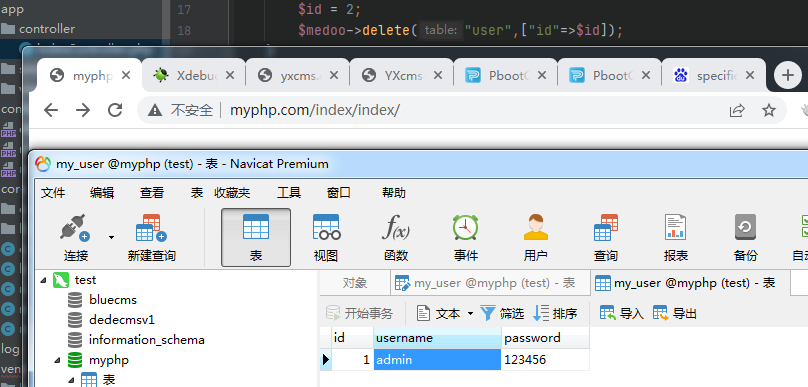This screenshot has width=808, height=387.
Task: Click the address bar URL myphp.com/index/index/
Action: [315, 110]
